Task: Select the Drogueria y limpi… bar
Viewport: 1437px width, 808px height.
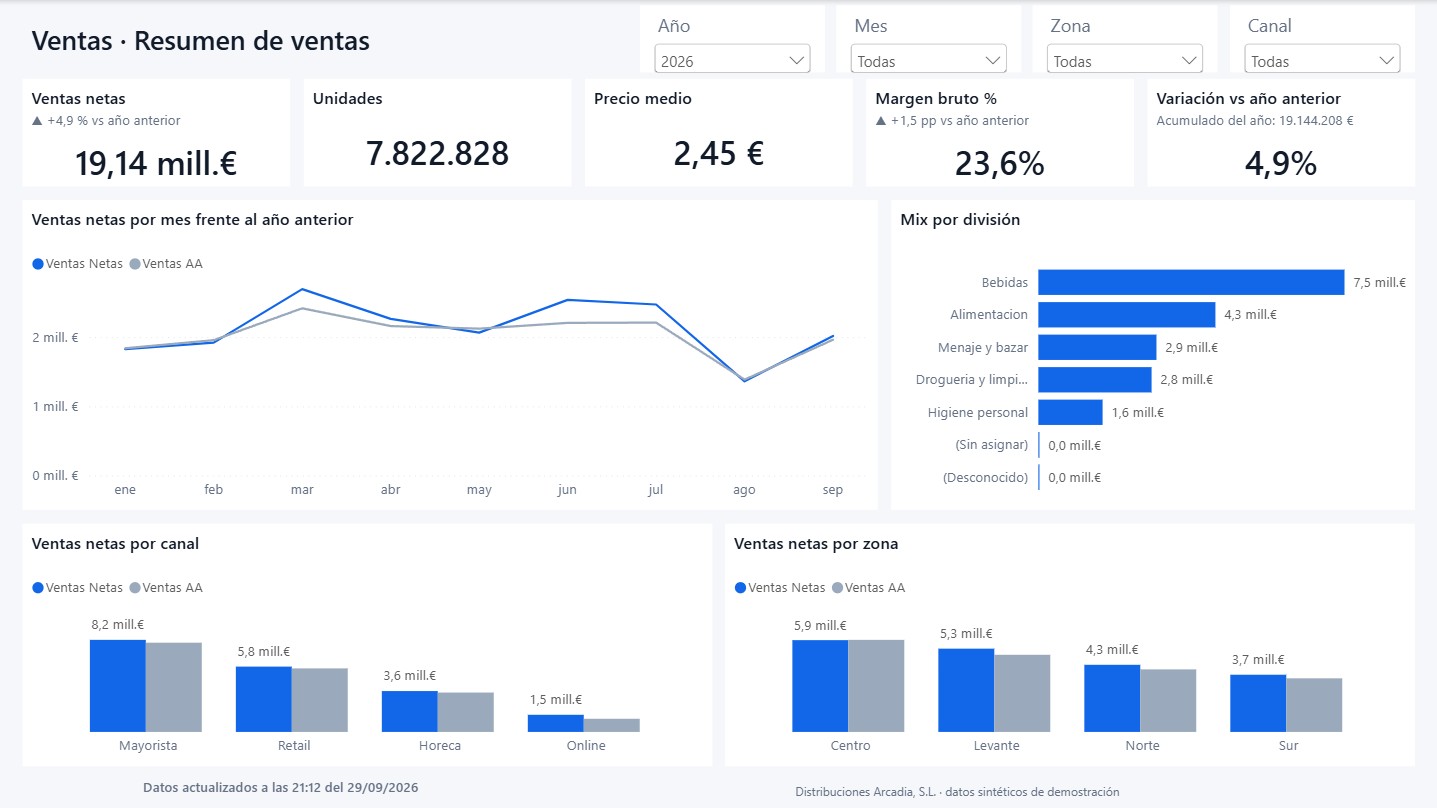Action: pyautogui.click(x=1095, y=380)
